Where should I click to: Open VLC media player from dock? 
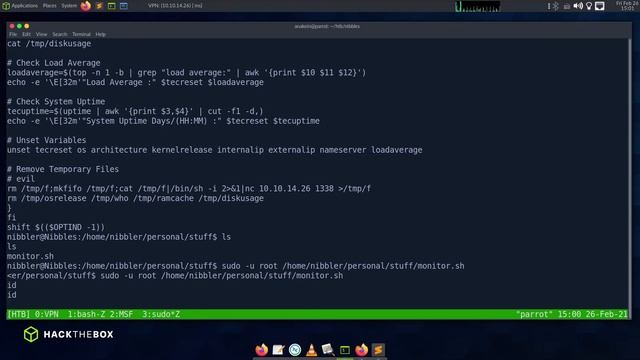(x=311, y=350)
